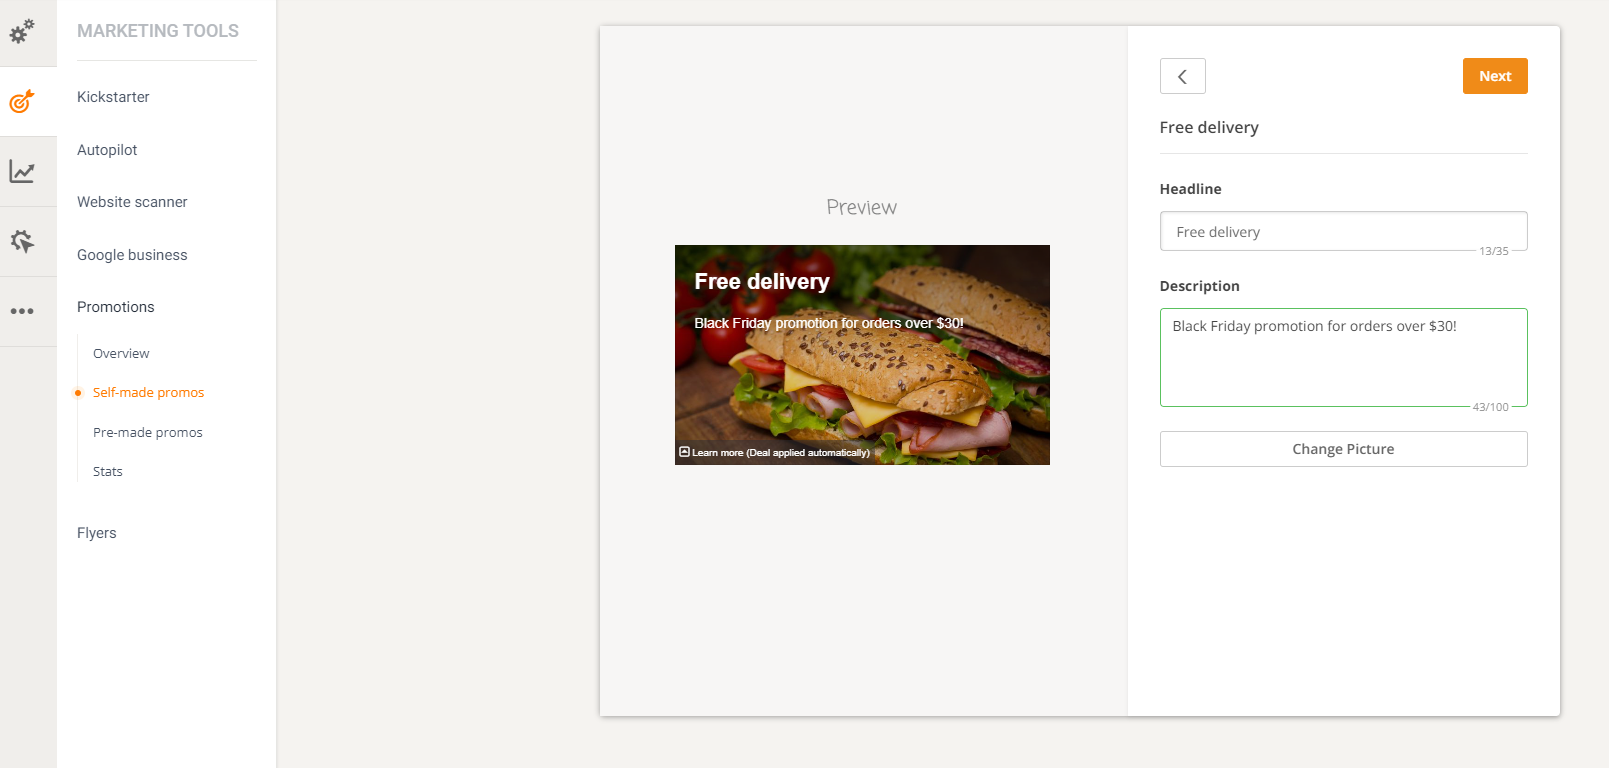Click the '13/35' character counter
This screenshot has height=768, width=1609.
coord(1493,251)
